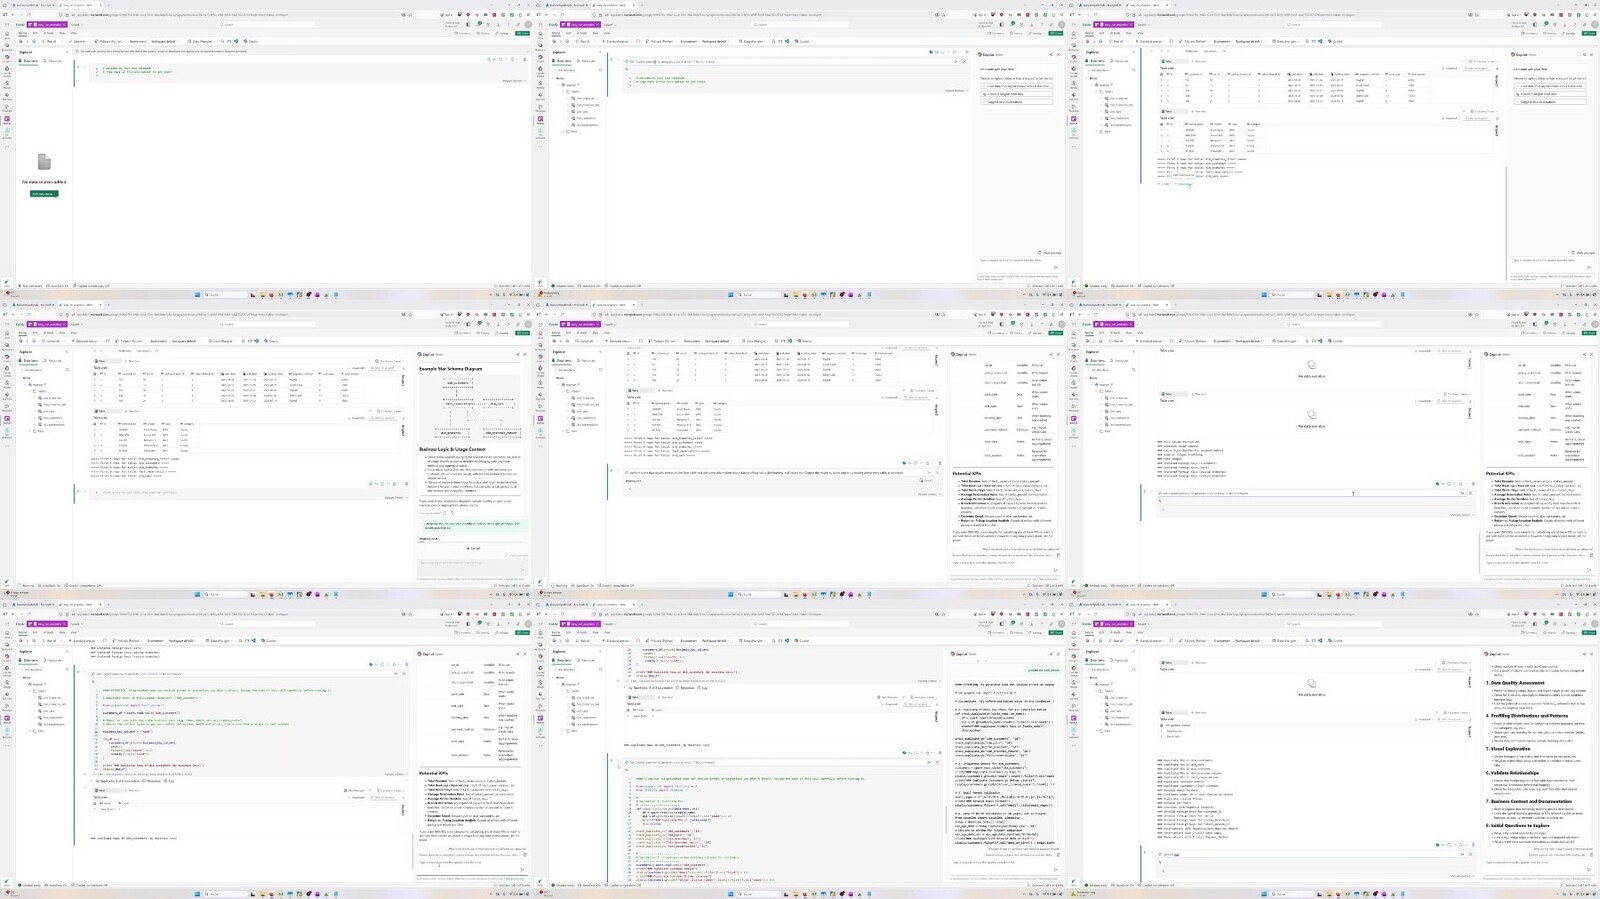Click Windows Start button in top-left frame taskbar
Screen dimensions: 1600x899
[197, 295]
